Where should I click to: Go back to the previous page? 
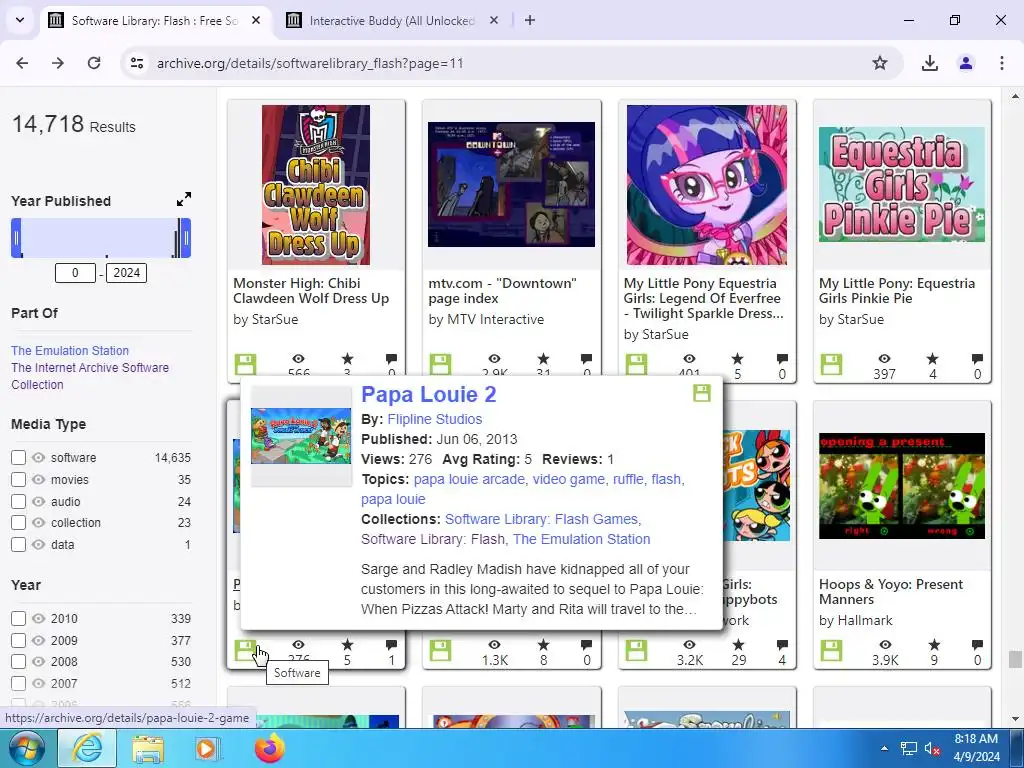(22, 63)
